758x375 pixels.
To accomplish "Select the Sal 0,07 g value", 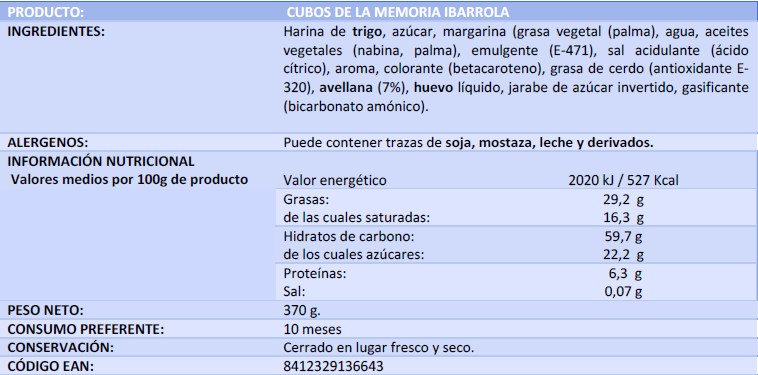I will 624,292.
